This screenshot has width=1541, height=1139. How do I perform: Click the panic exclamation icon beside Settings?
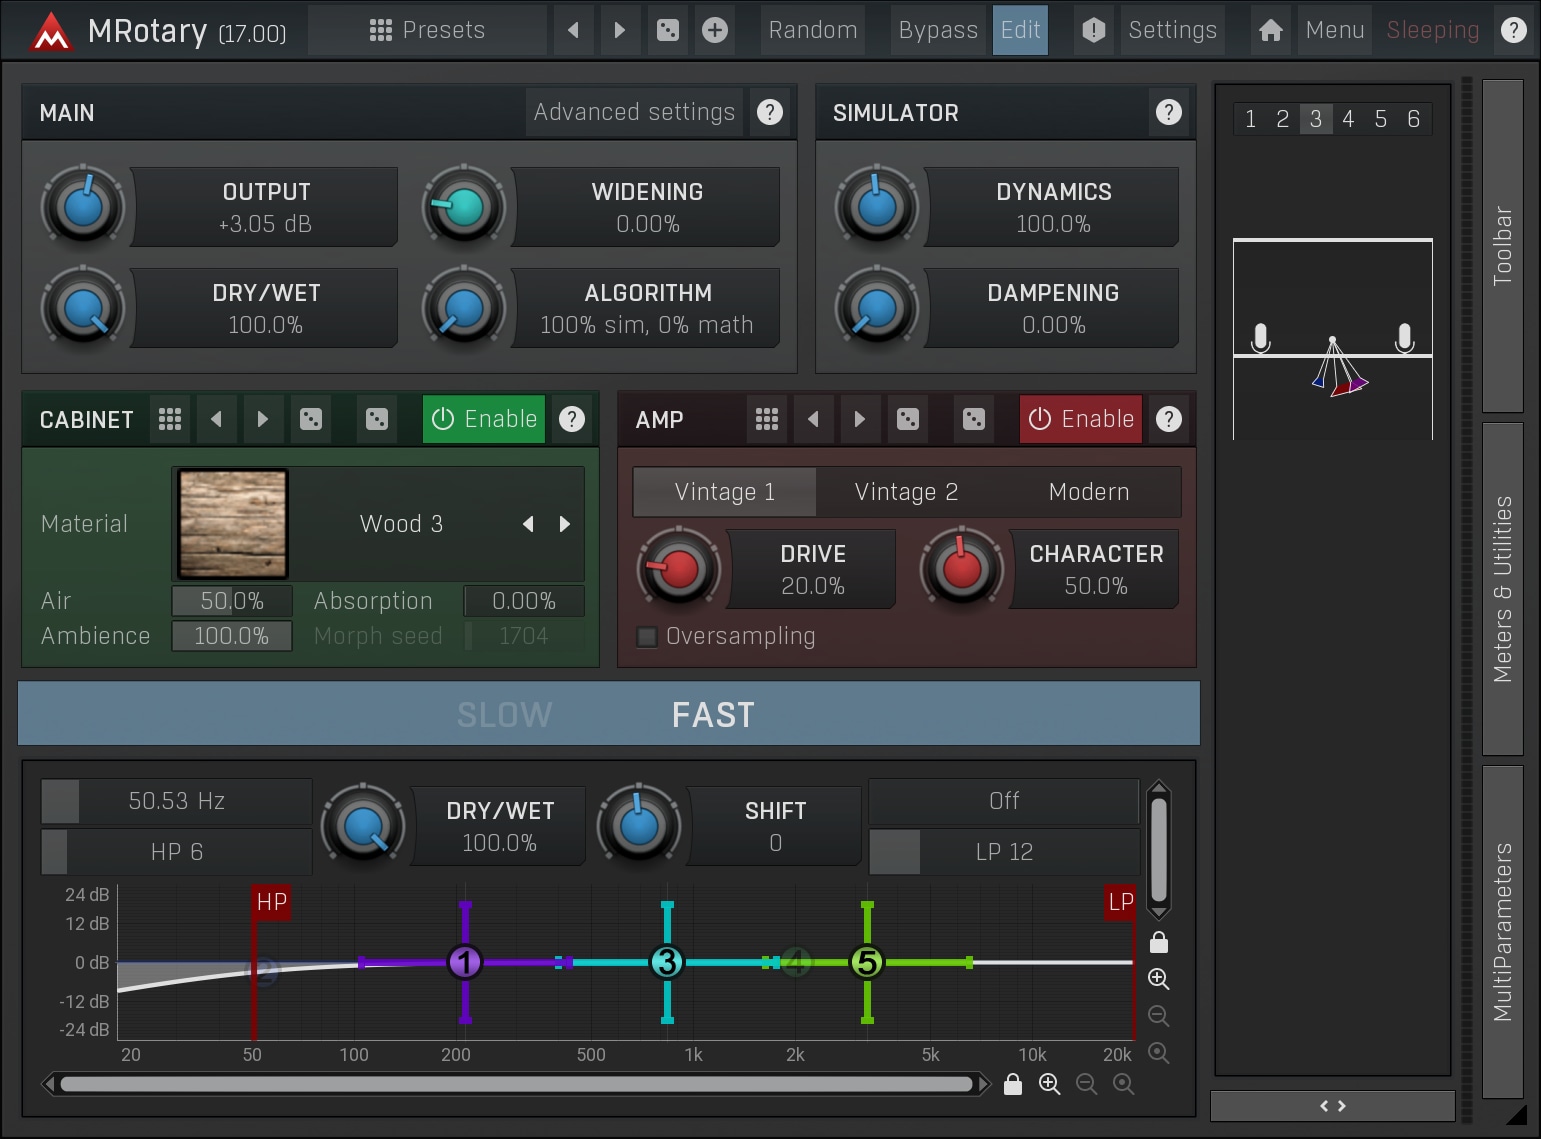tap(1093, 30)
